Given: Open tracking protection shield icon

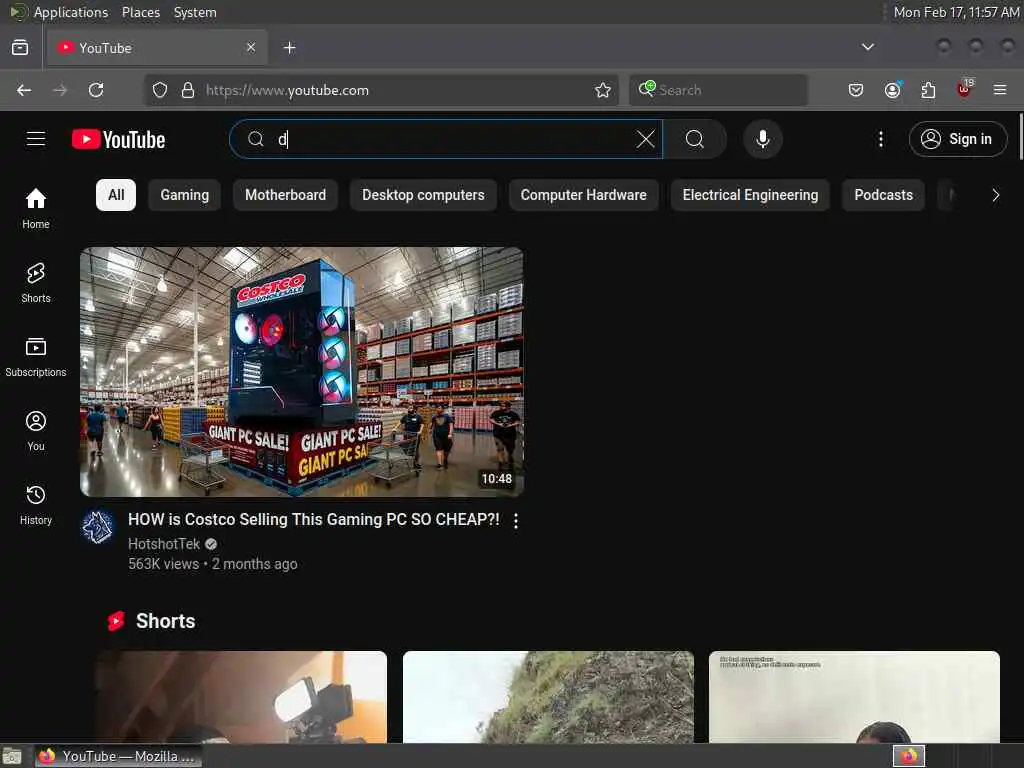Looking at the screenshot, I should pyautogui.click(x=160, y=90).
